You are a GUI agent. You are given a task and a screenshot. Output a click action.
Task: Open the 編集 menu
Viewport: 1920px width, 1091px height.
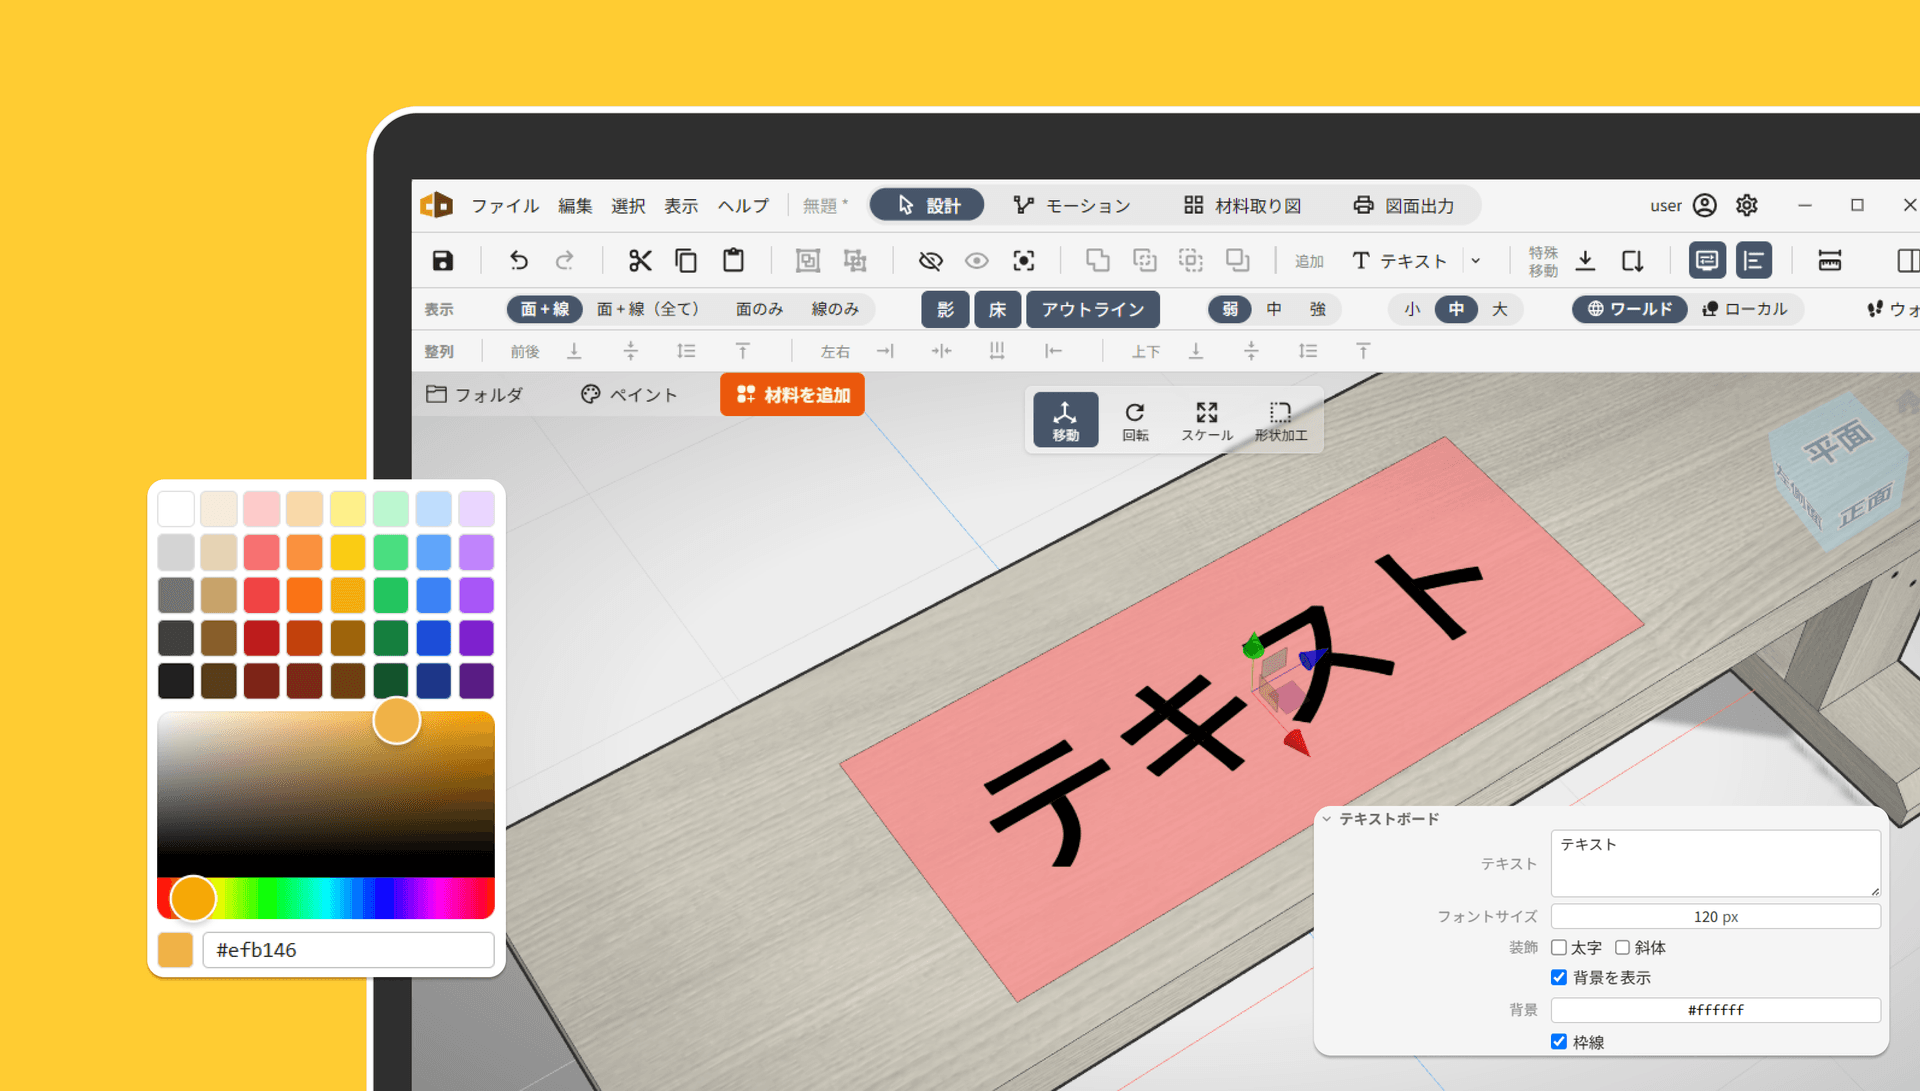pos(575,206)
